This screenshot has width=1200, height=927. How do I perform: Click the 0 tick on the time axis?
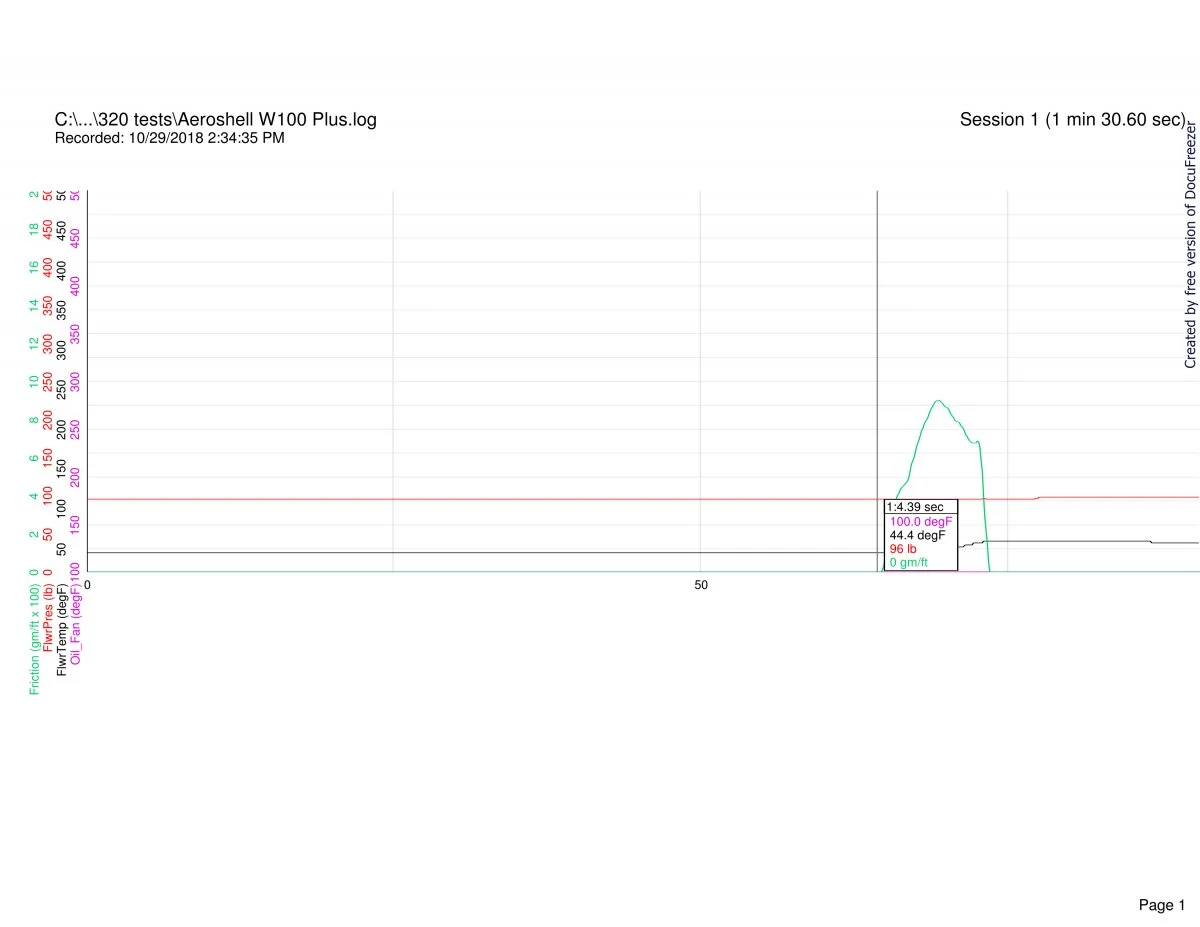(x=88, y=584)
